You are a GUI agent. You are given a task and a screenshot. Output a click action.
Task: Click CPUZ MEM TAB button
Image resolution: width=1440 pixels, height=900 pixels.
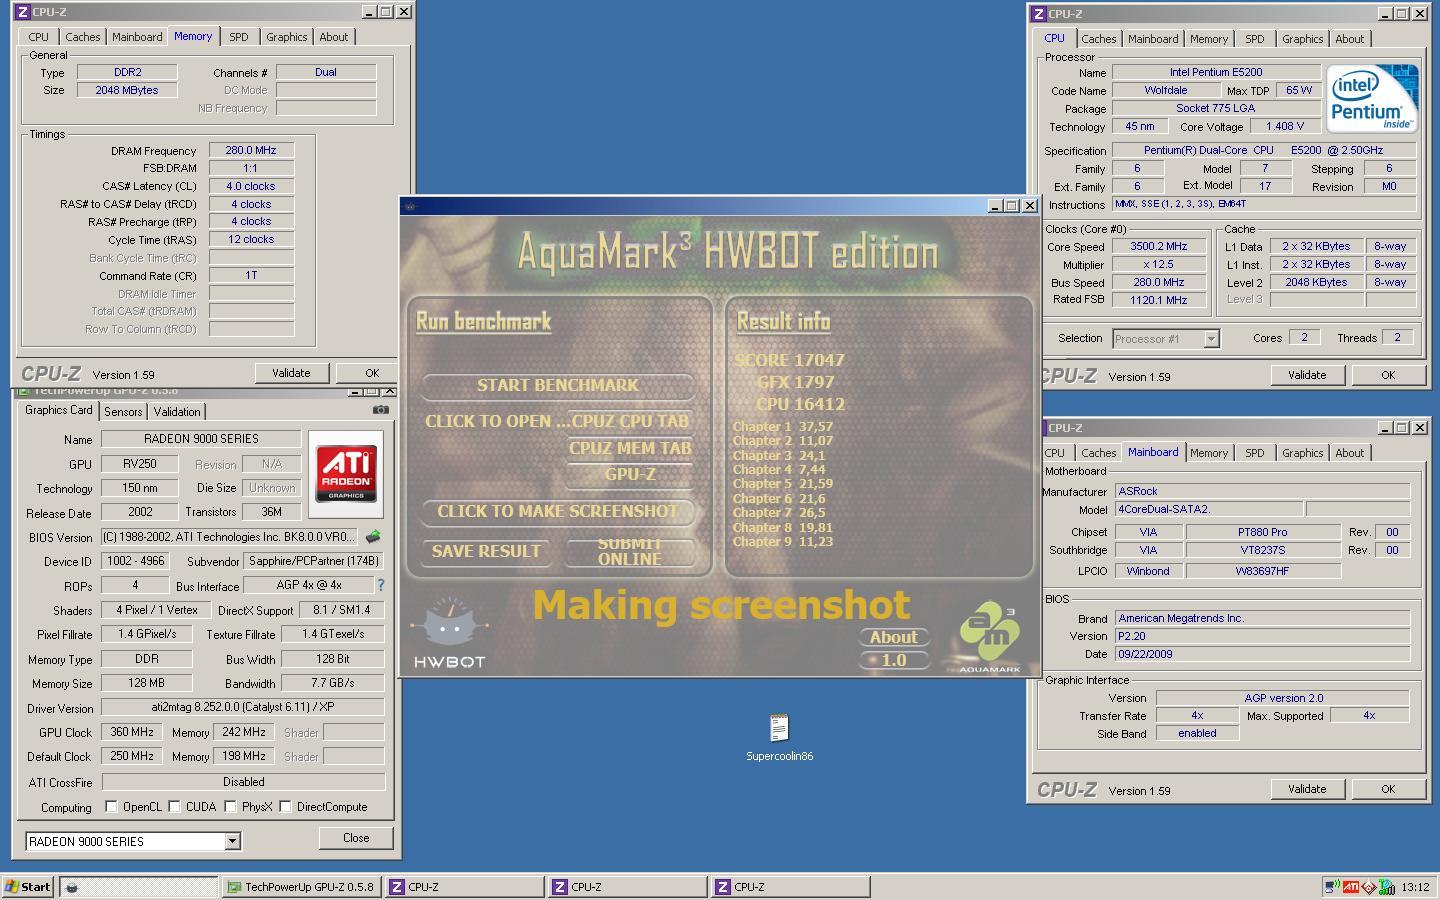pyautogui.click(x=630, y=448)
